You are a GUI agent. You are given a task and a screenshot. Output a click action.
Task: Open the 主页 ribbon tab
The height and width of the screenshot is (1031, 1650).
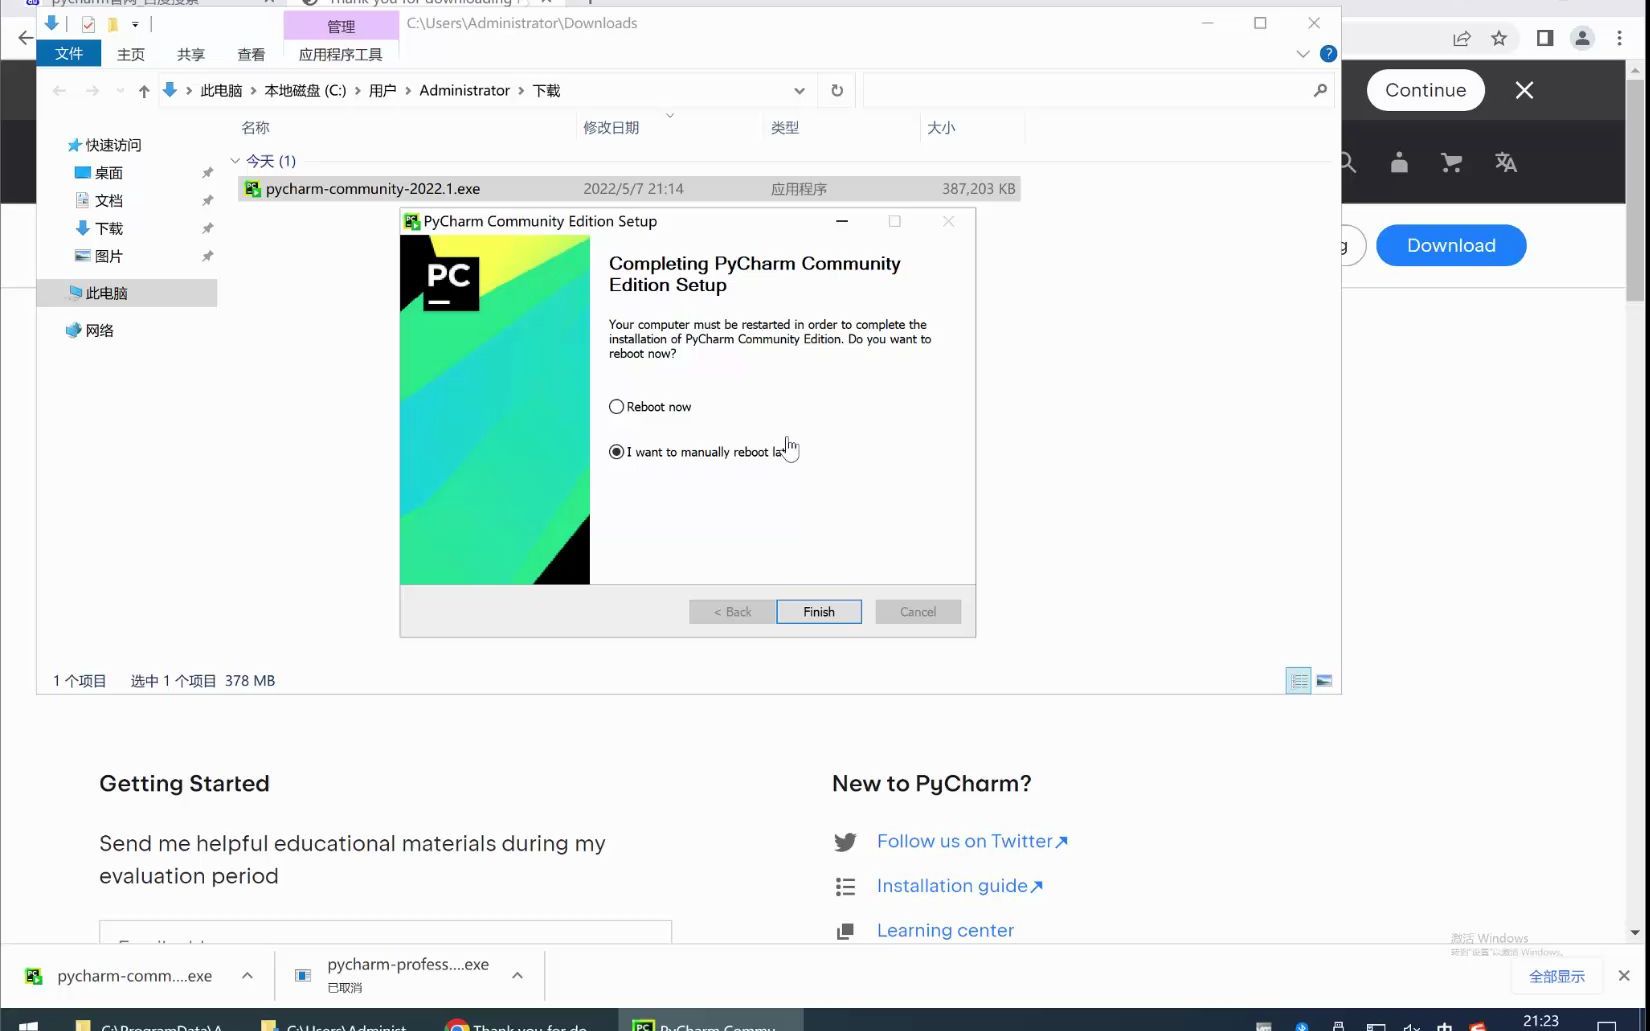(131, 54)
